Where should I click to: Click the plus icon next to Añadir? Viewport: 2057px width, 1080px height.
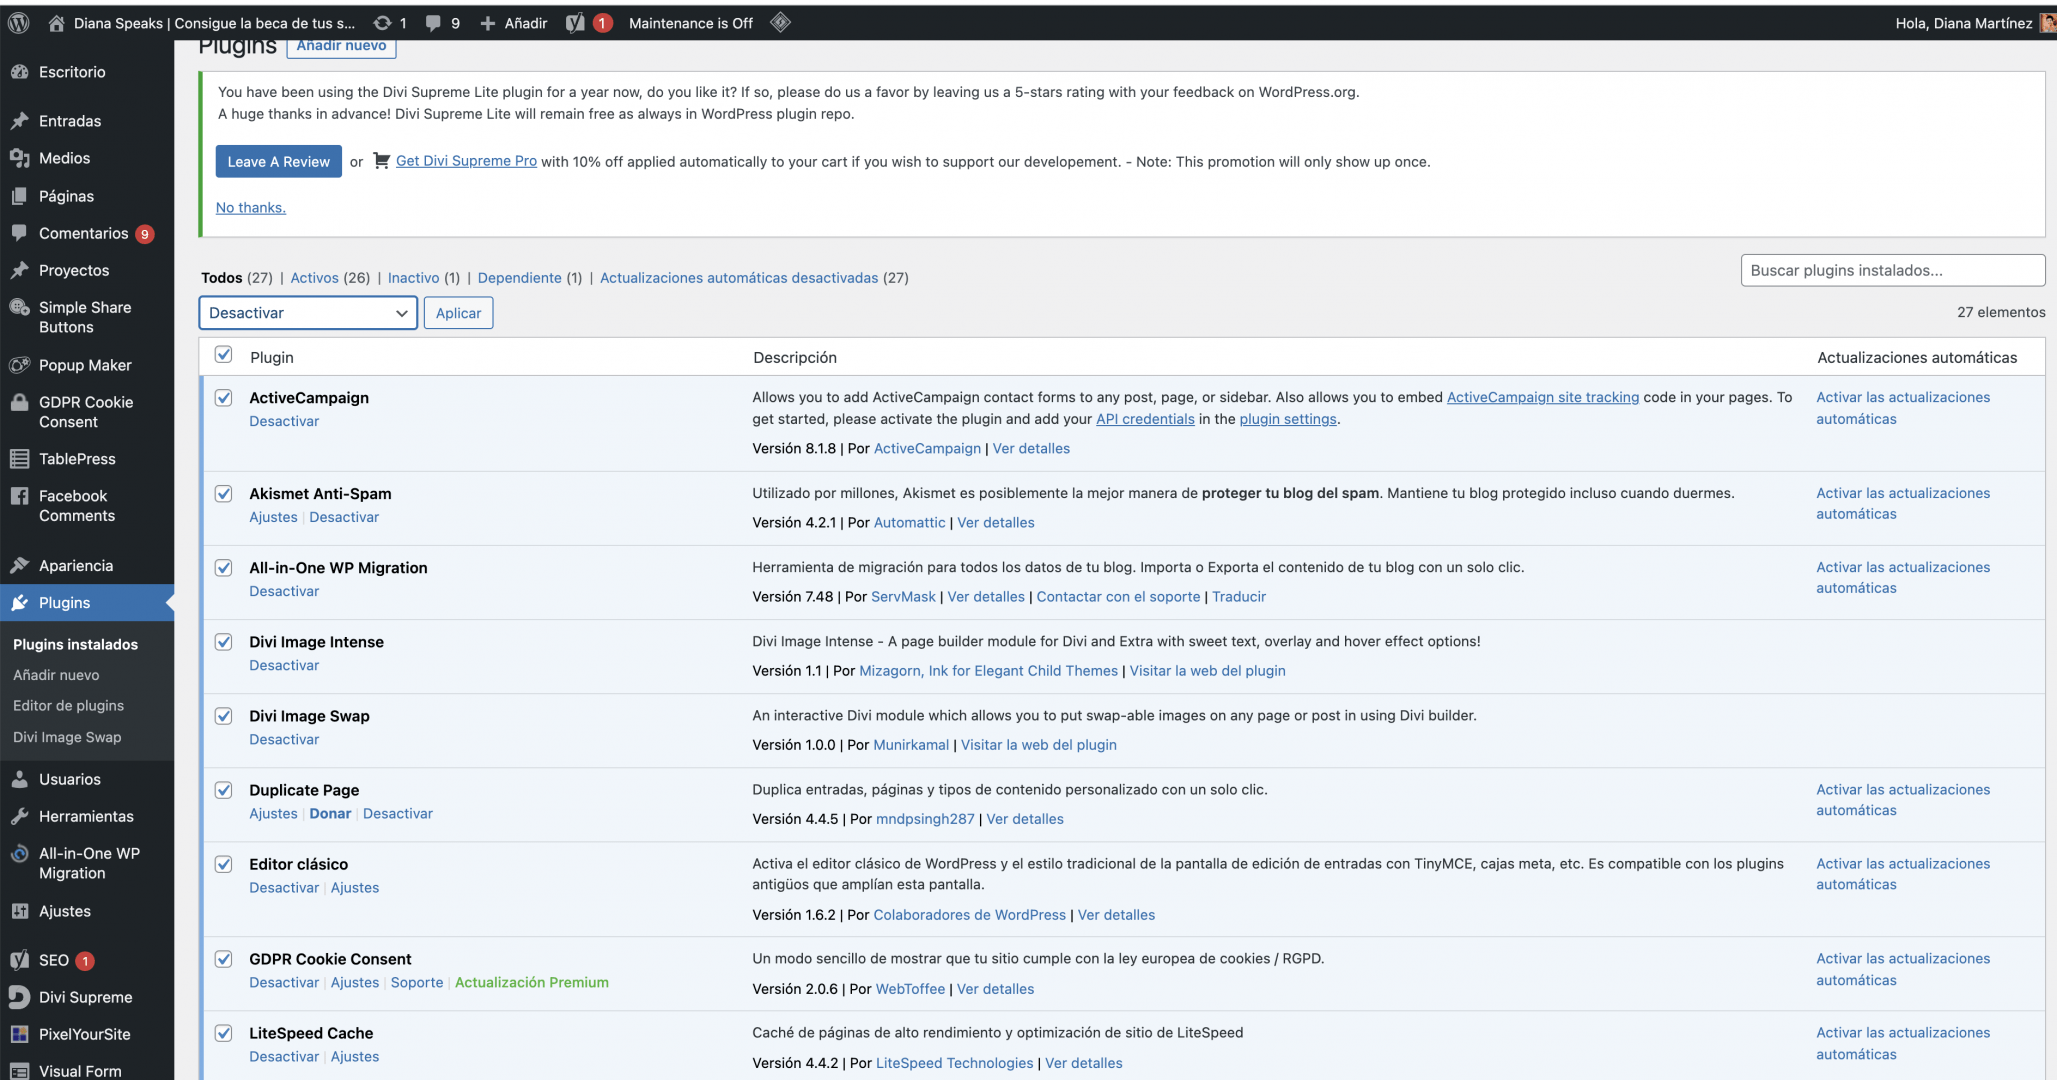(488, 23)
